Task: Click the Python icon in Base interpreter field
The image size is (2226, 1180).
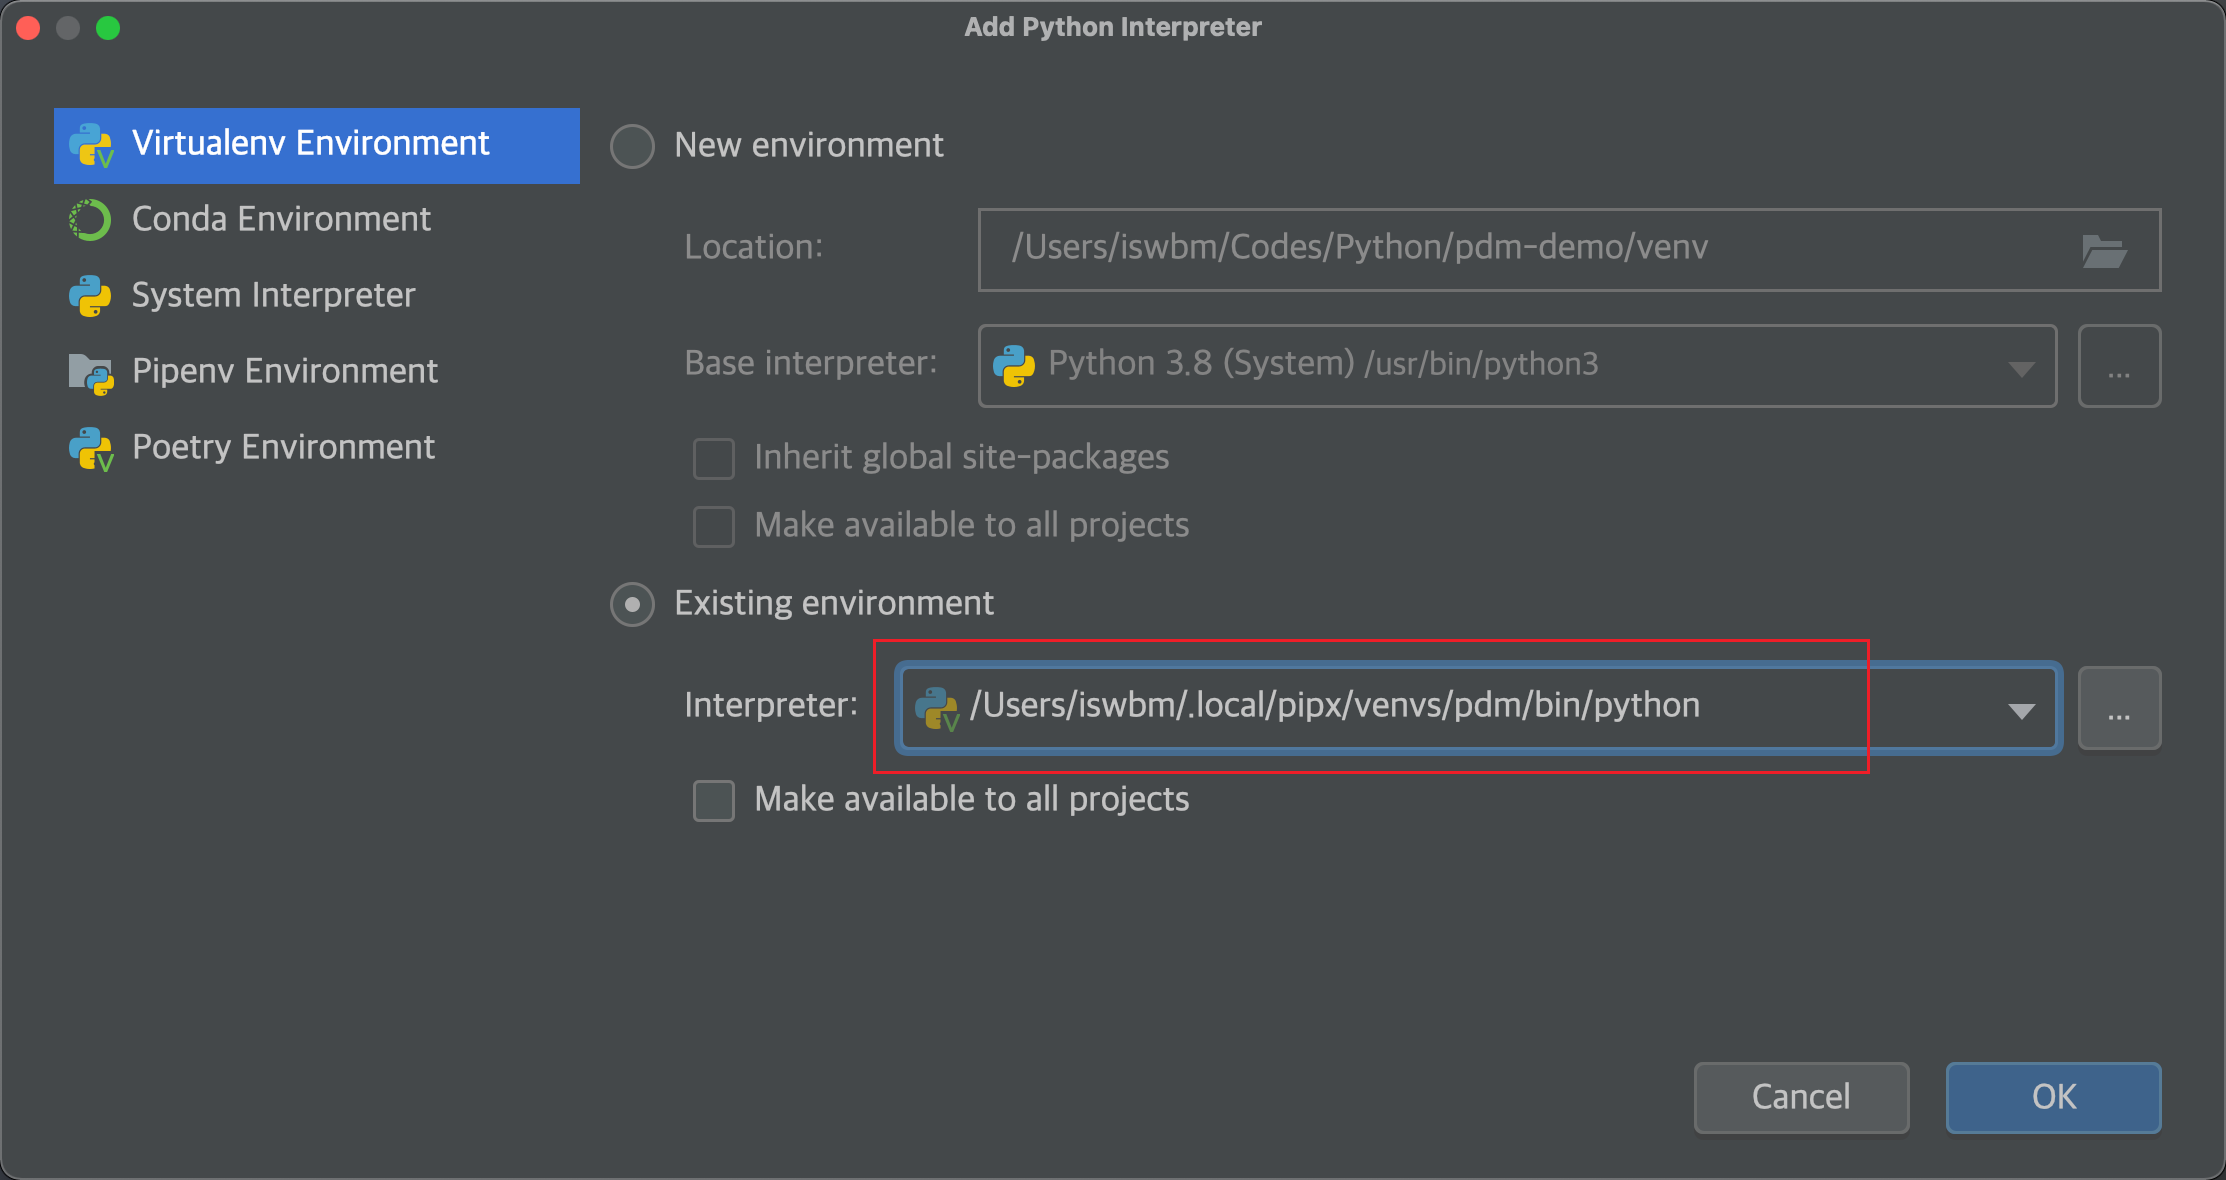Action: (x=1016, y=365)
